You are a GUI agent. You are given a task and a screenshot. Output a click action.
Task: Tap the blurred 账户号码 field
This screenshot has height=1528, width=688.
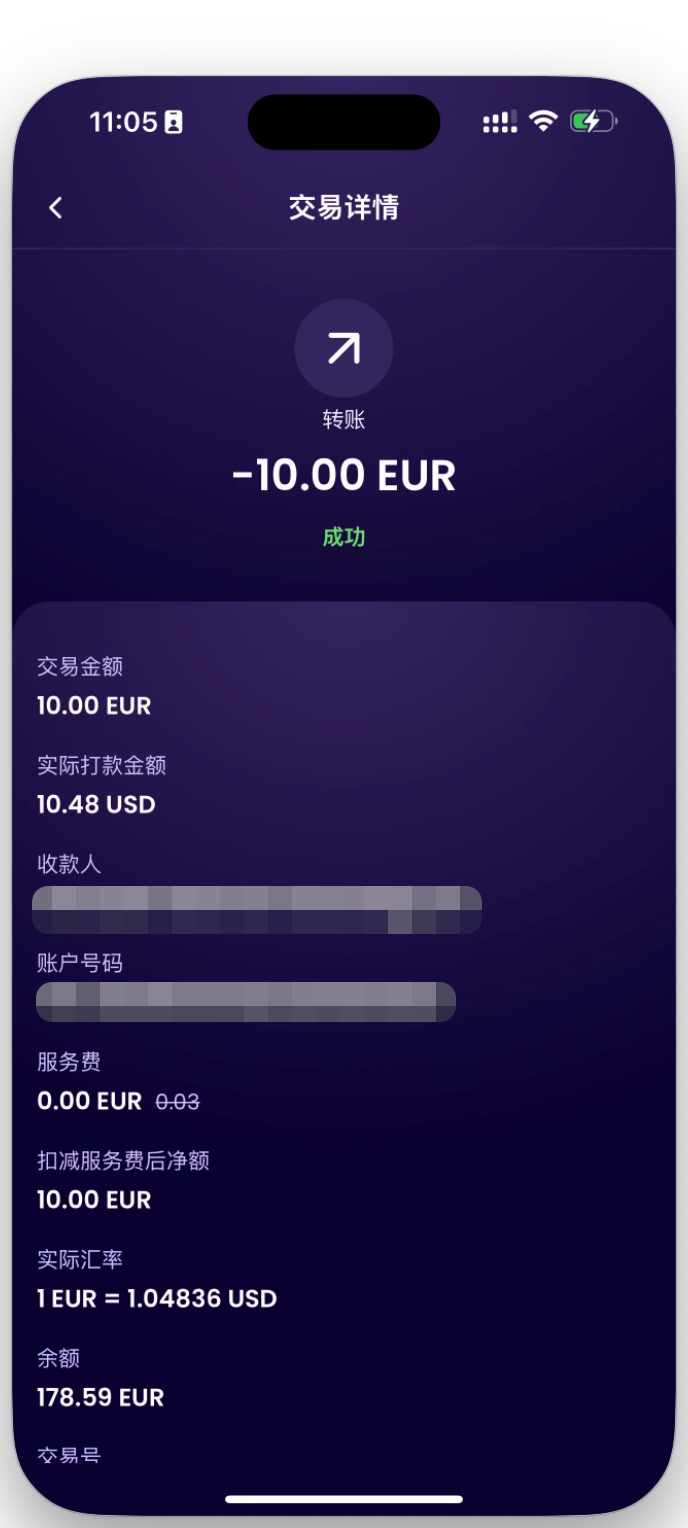tap(246, 1002)
